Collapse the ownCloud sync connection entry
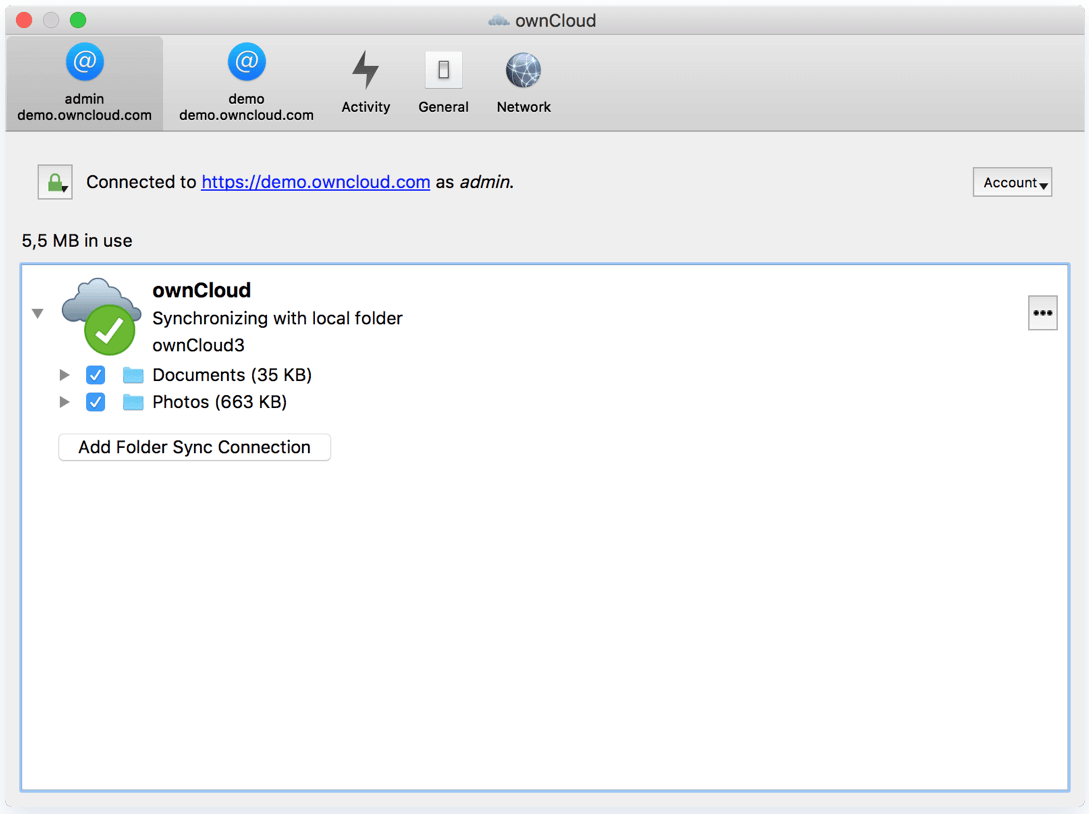The image size is (1089, 814). pos(37,313)
